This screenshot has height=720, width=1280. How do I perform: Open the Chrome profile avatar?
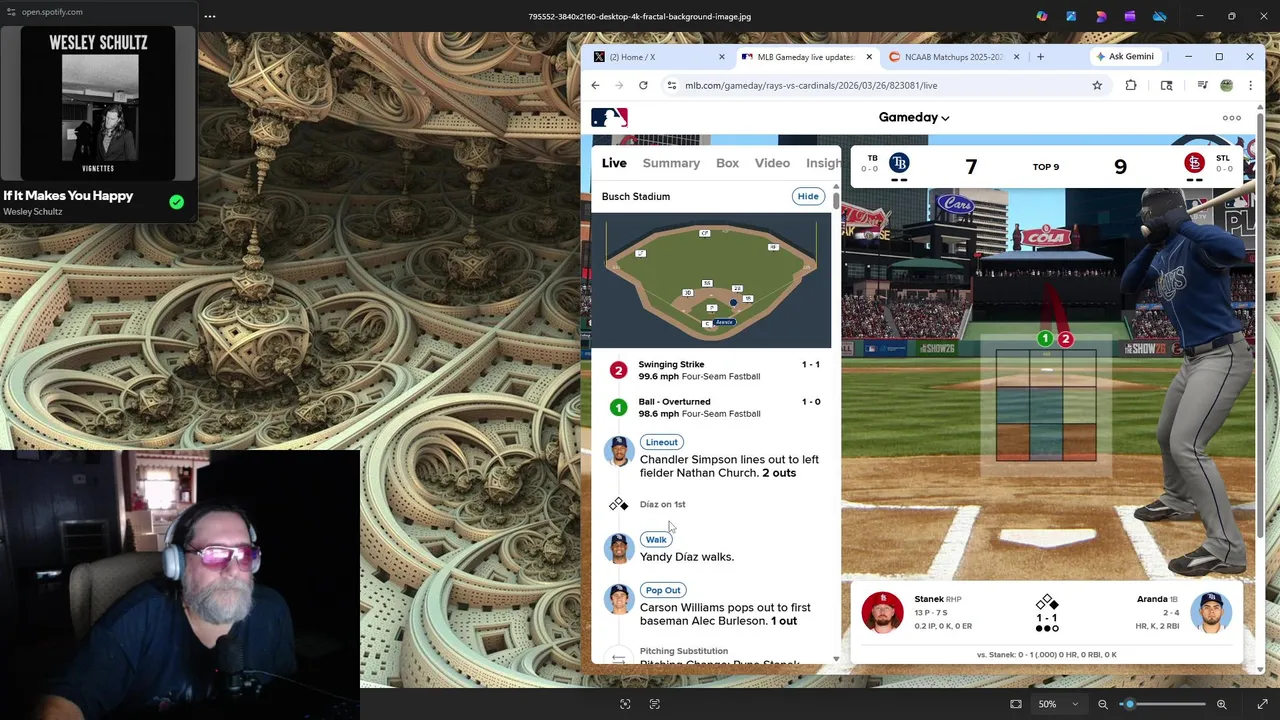point(1226,85)
